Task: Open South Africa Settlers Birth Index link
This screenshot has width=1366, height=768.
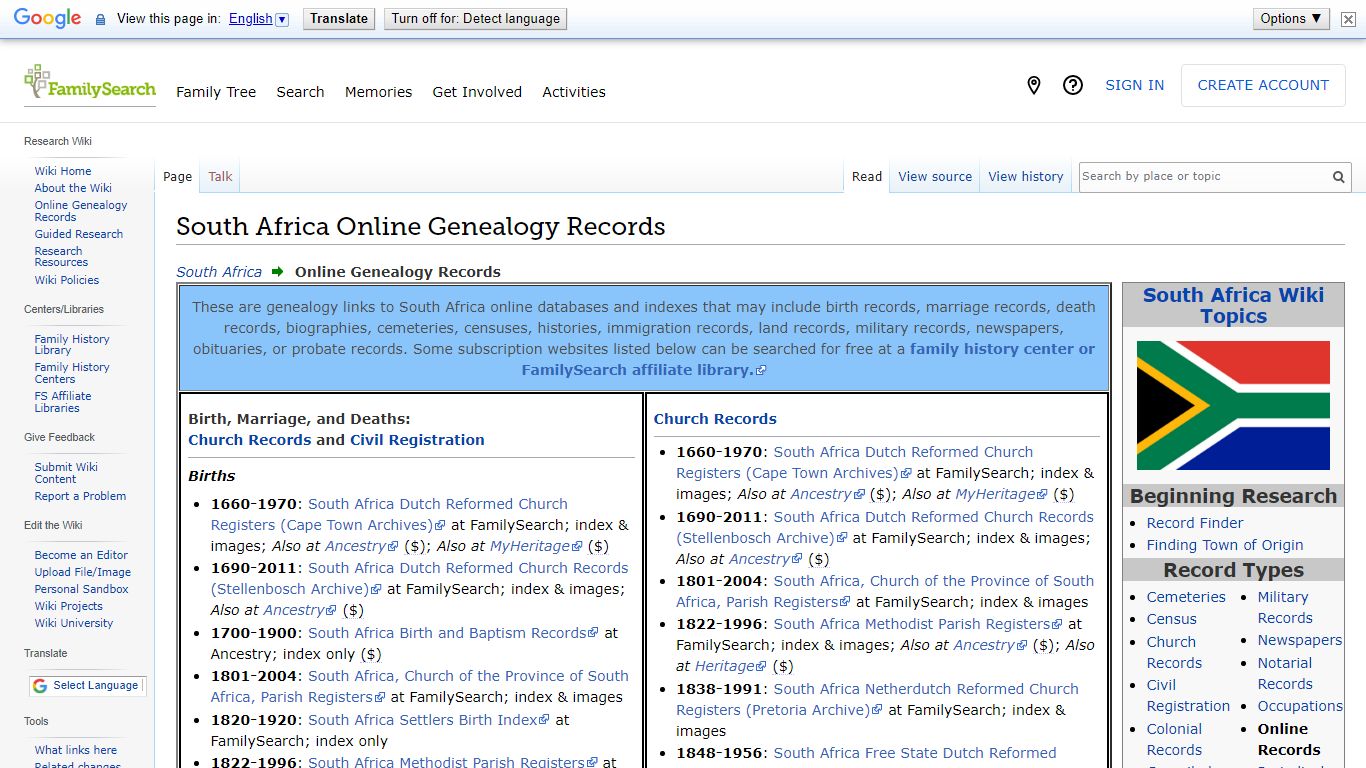Action: tap(429, 720)
